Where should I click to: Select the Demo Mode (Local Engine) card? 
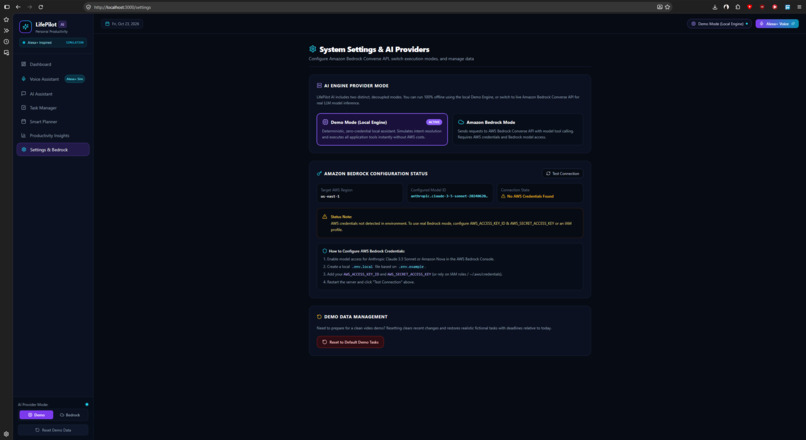click(x=382, y=130)
